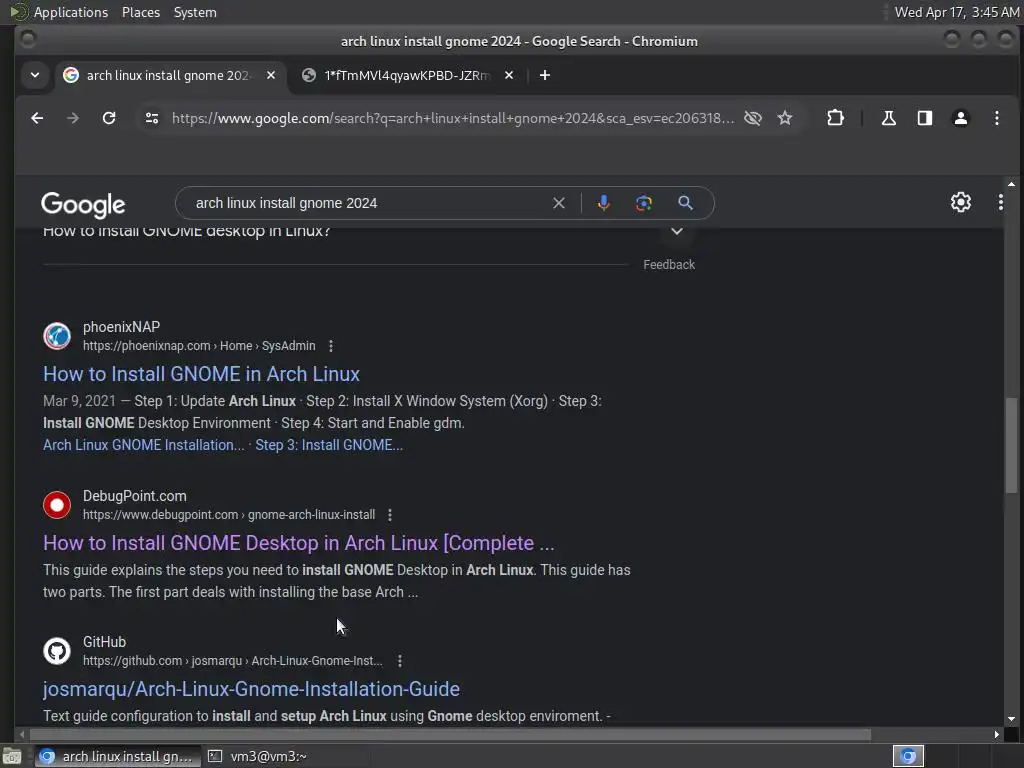Click the scroll right arrow at bottom
The width and height of the screenshot is (1024, 768).
coord(996,735)
